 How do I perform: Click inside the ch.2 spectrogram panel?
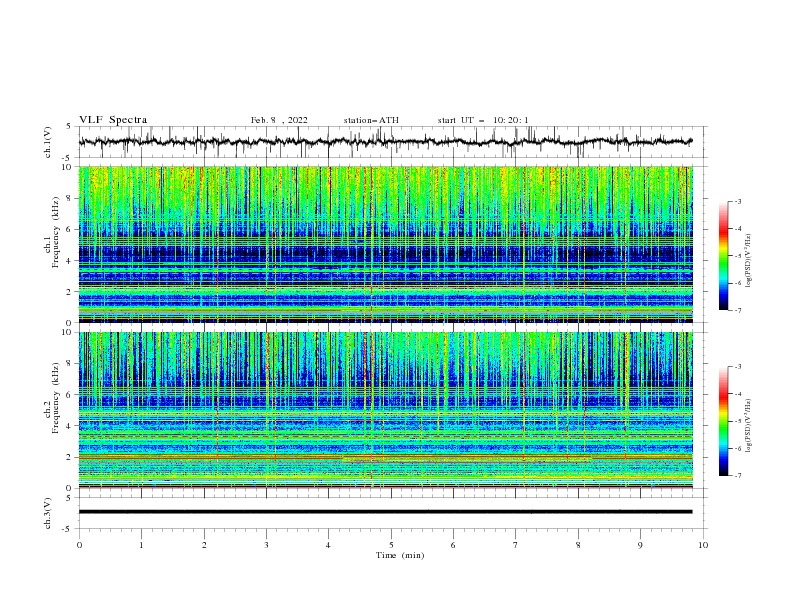click(x=386, y=410)
